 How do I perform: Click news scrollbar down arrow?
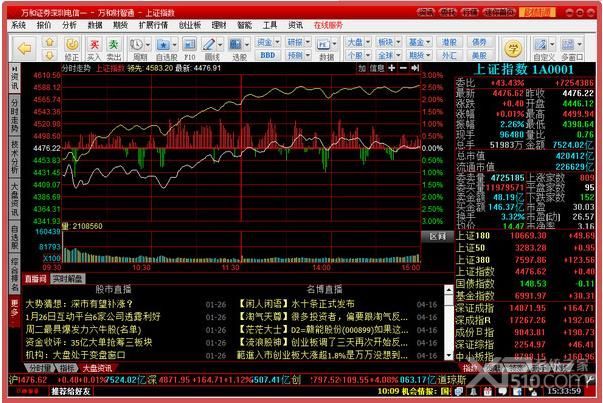(x=449, y=356)
